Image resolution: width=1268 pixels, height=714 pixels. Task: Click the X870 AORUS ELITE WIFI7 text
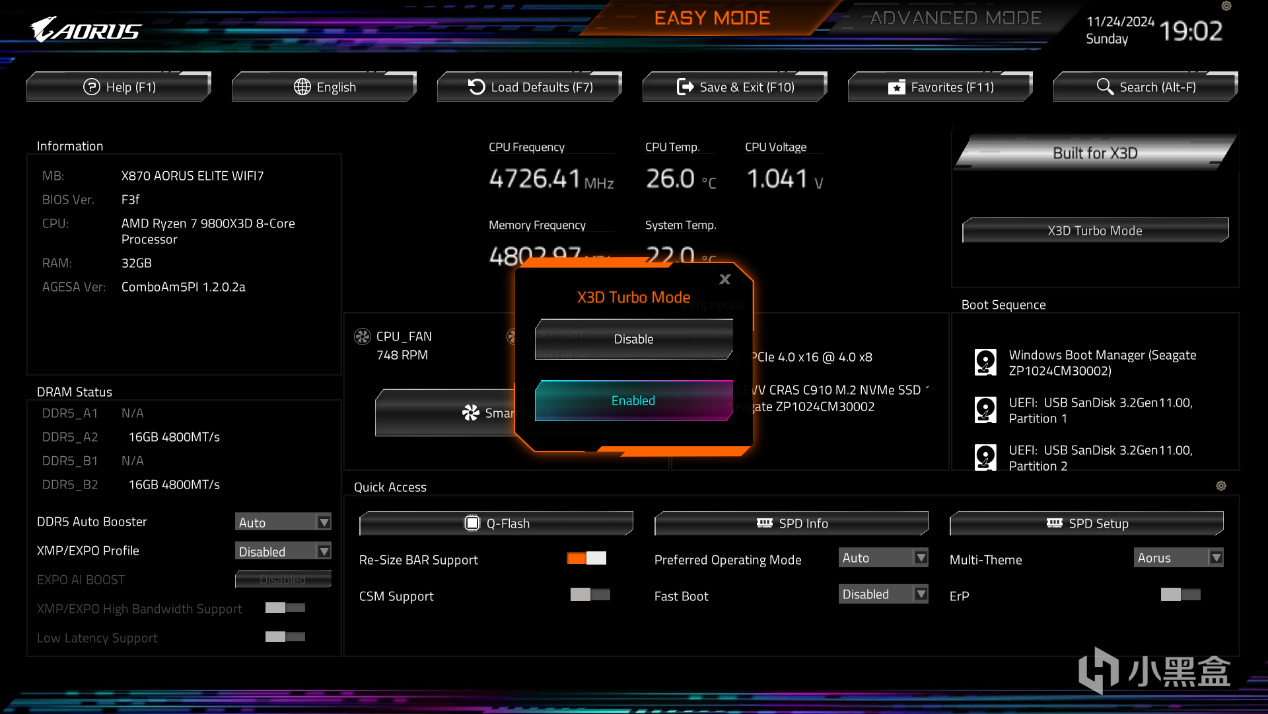point(193,176)
